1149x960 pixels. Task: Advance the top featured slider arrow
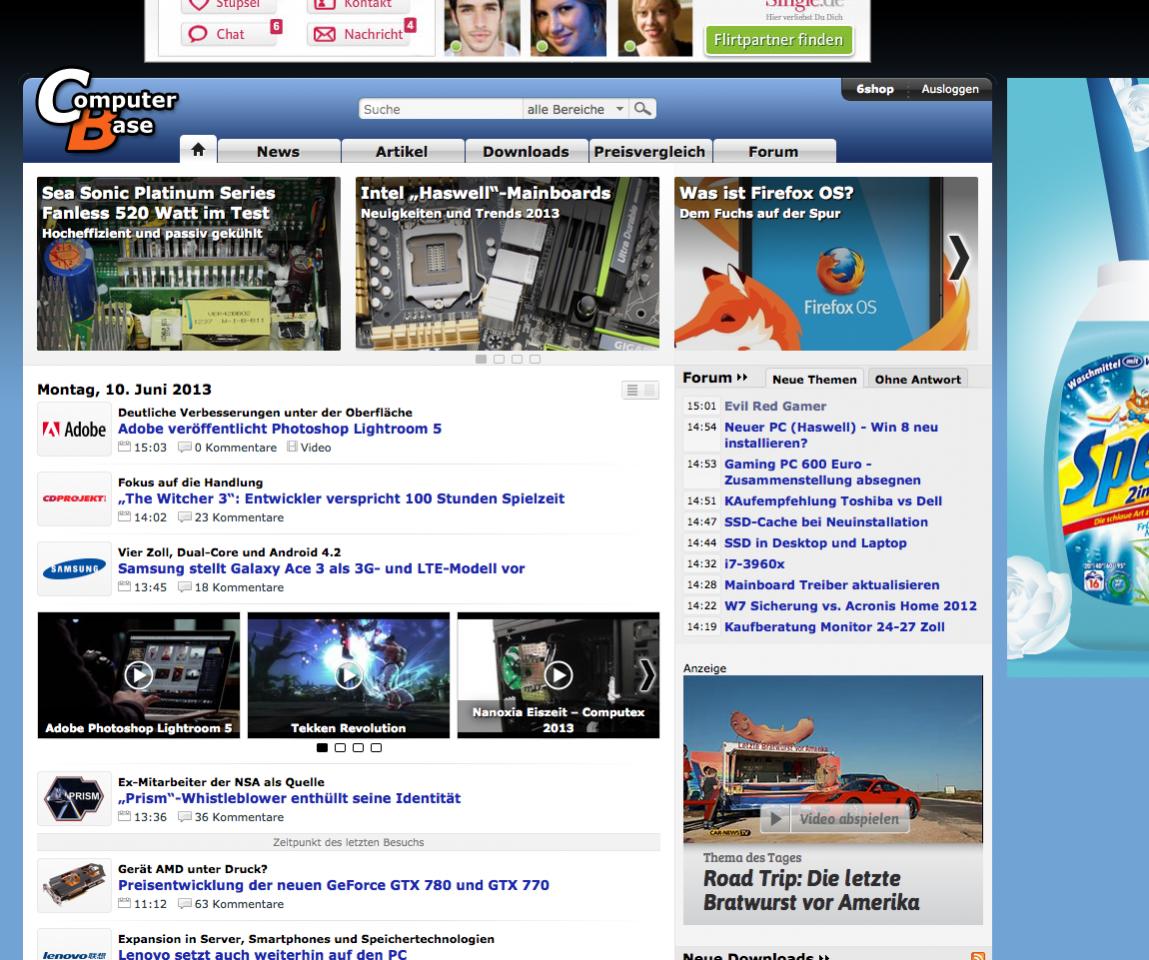[x=959, y=258]
